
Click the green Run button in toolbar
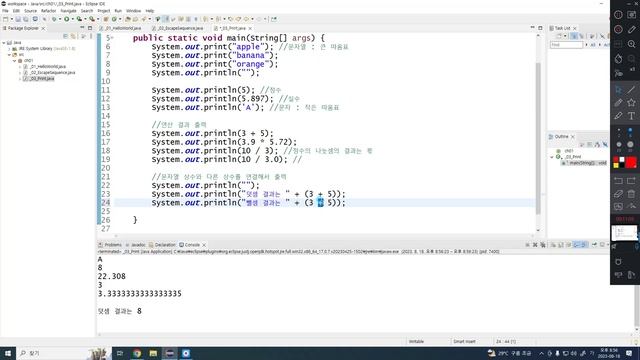coord(66,19)
